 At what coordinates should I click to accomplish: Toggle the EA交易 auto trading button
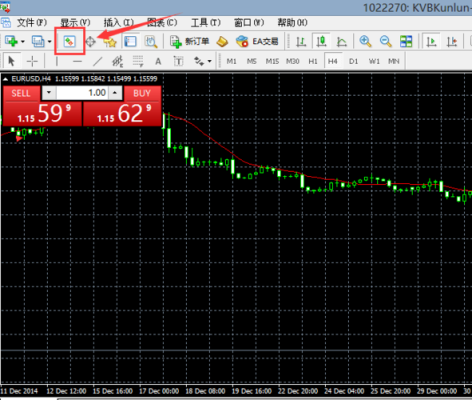tap(257, 42)
